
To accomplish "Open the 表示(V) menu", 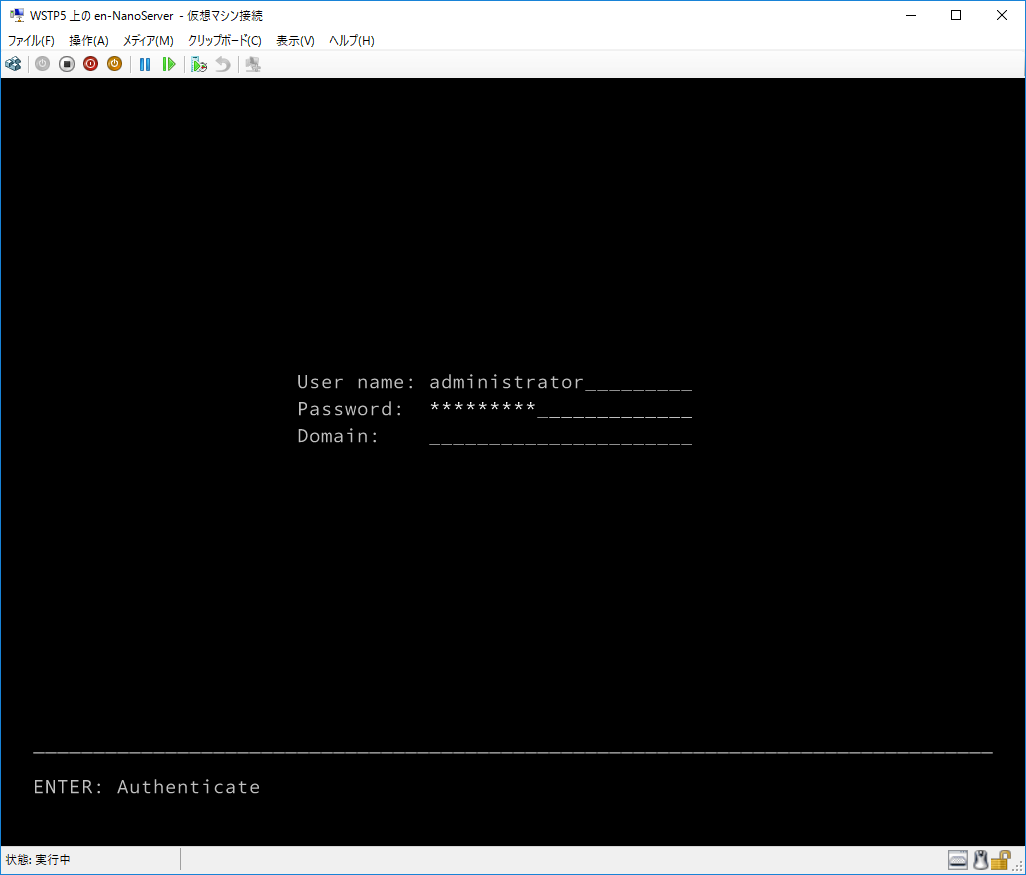I will [295, 41].
